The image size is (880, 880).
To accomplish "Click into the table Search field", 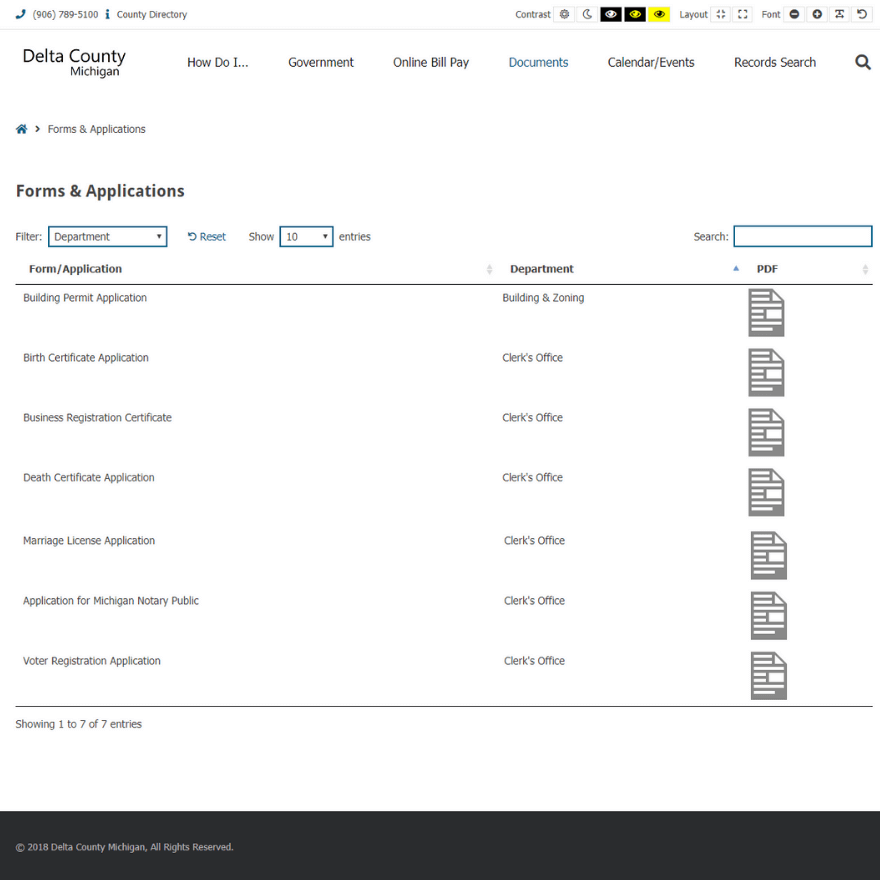I will (x=802, y=237).
